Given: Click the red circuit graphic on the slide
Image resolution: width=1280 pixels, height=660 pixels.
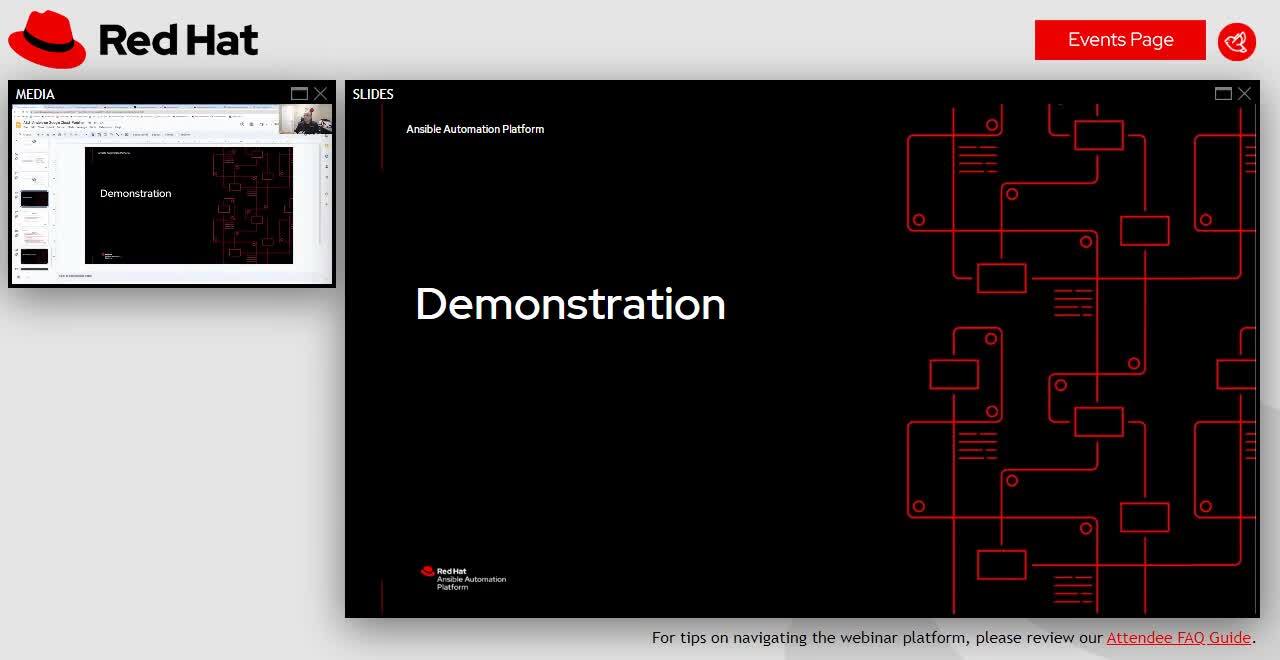Looking at the screenshot, I should tap(1080, 360).
